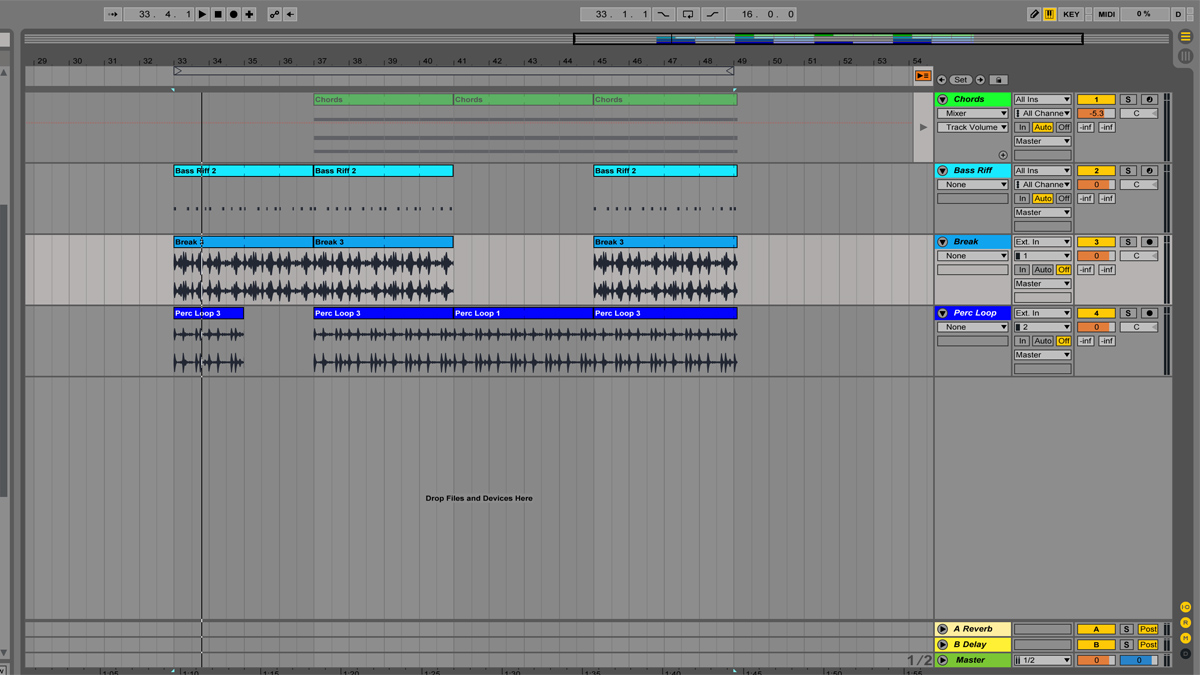
Task: Click the Perc Loop volume field
Action: pyautogui.click(x=1096, y=327)
